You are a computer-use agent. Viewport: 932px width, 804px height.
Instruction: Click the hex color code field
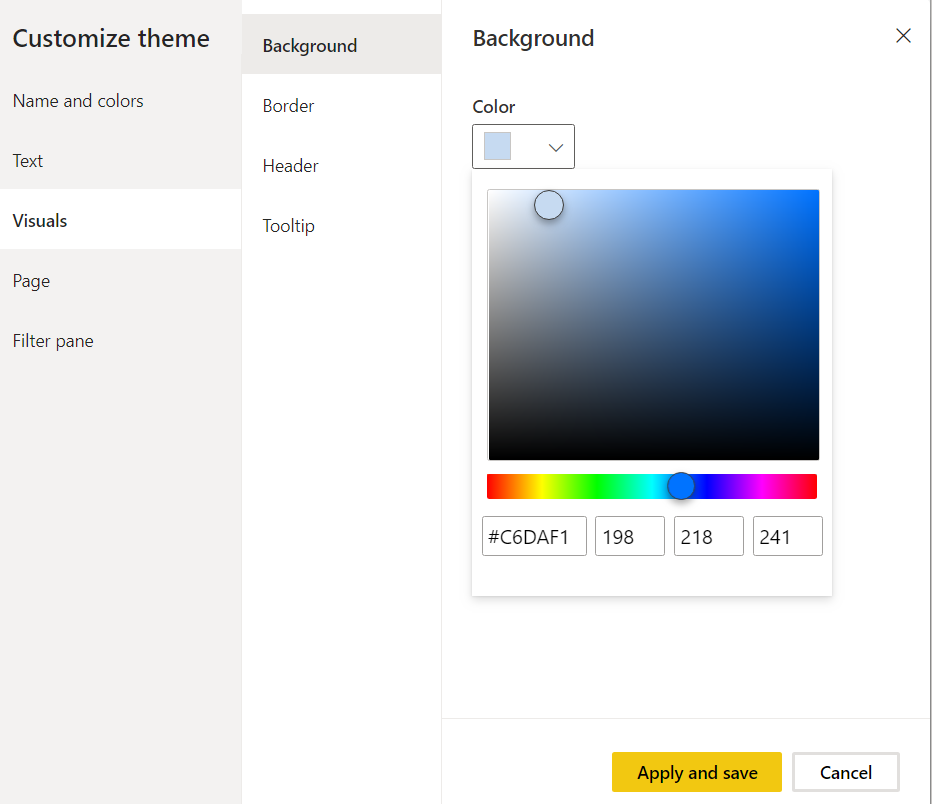(x=534, y=537)
